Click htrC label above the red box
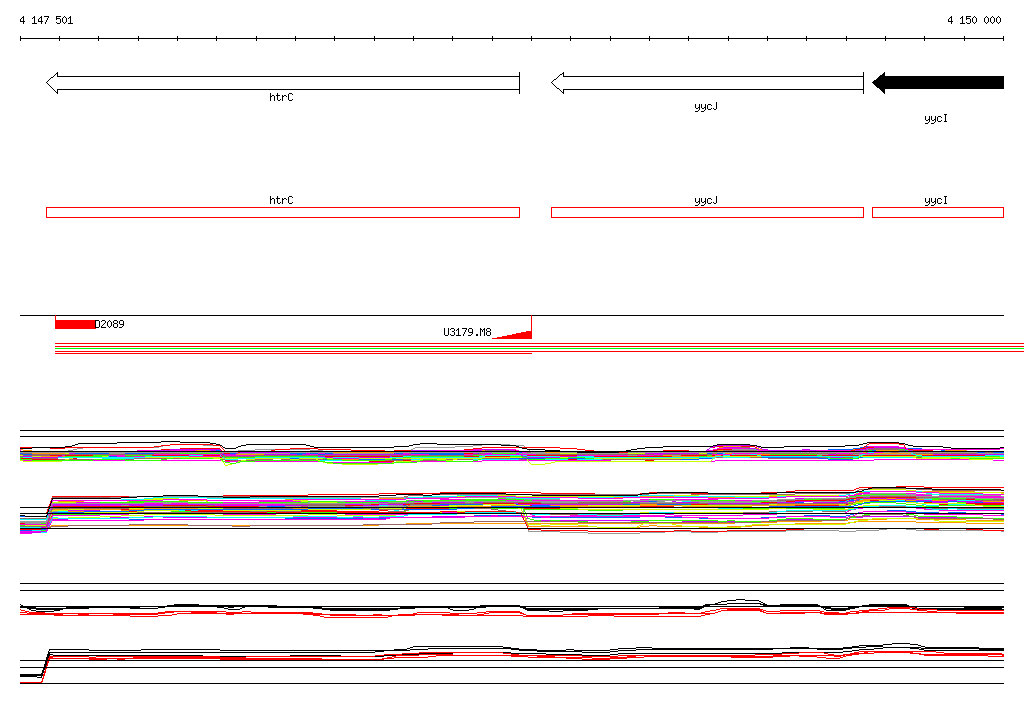The width and height of the screenshot is (1024, 714). tap(281, 201)
